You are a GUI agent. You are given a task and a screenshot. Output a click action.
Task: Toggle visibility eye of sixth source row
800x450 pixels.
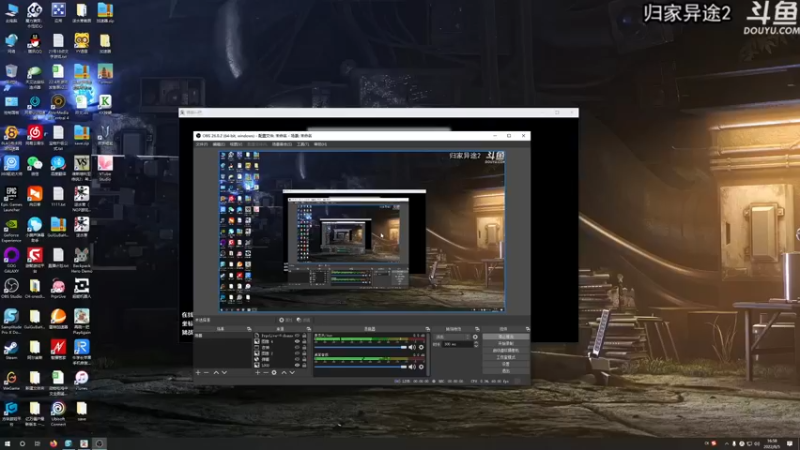pos(297,365)
